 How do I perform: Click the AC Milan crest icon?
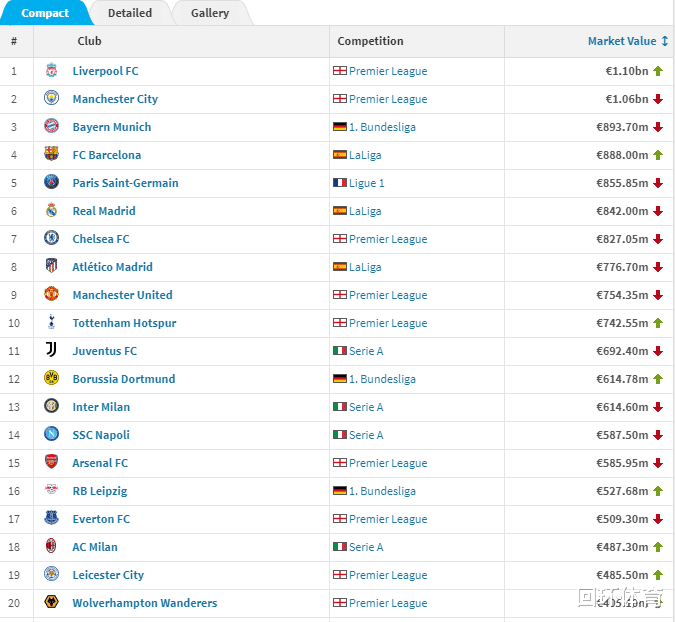pos(51,547)
